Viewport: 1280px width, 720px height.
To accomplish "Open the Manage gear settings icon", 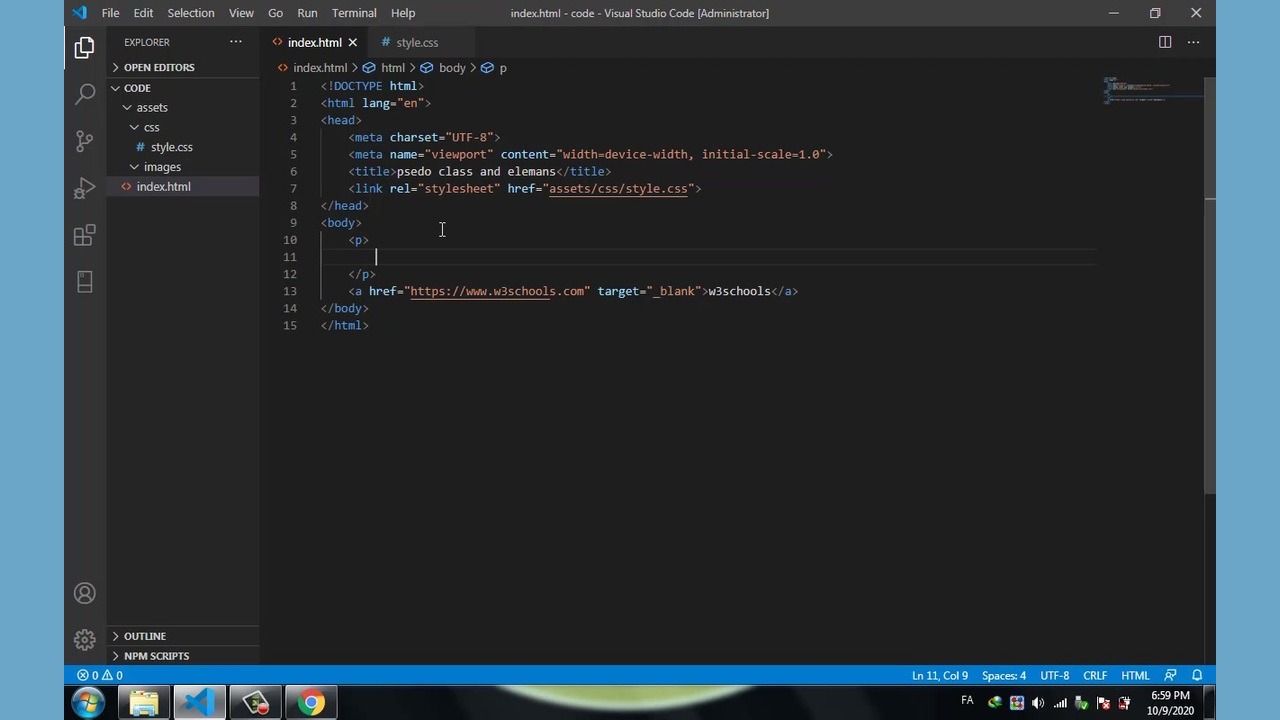I will click(85, 640).
